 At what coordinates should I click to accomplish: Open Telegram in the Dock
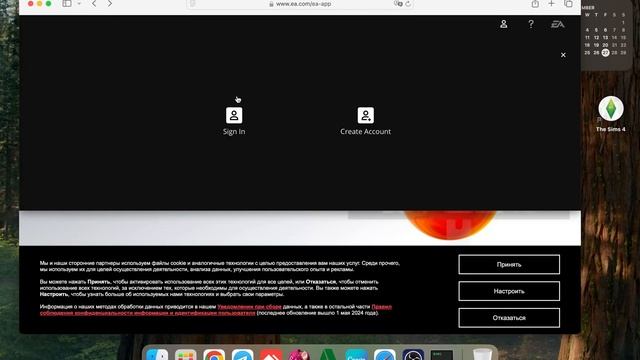click(x=242, y=354)
